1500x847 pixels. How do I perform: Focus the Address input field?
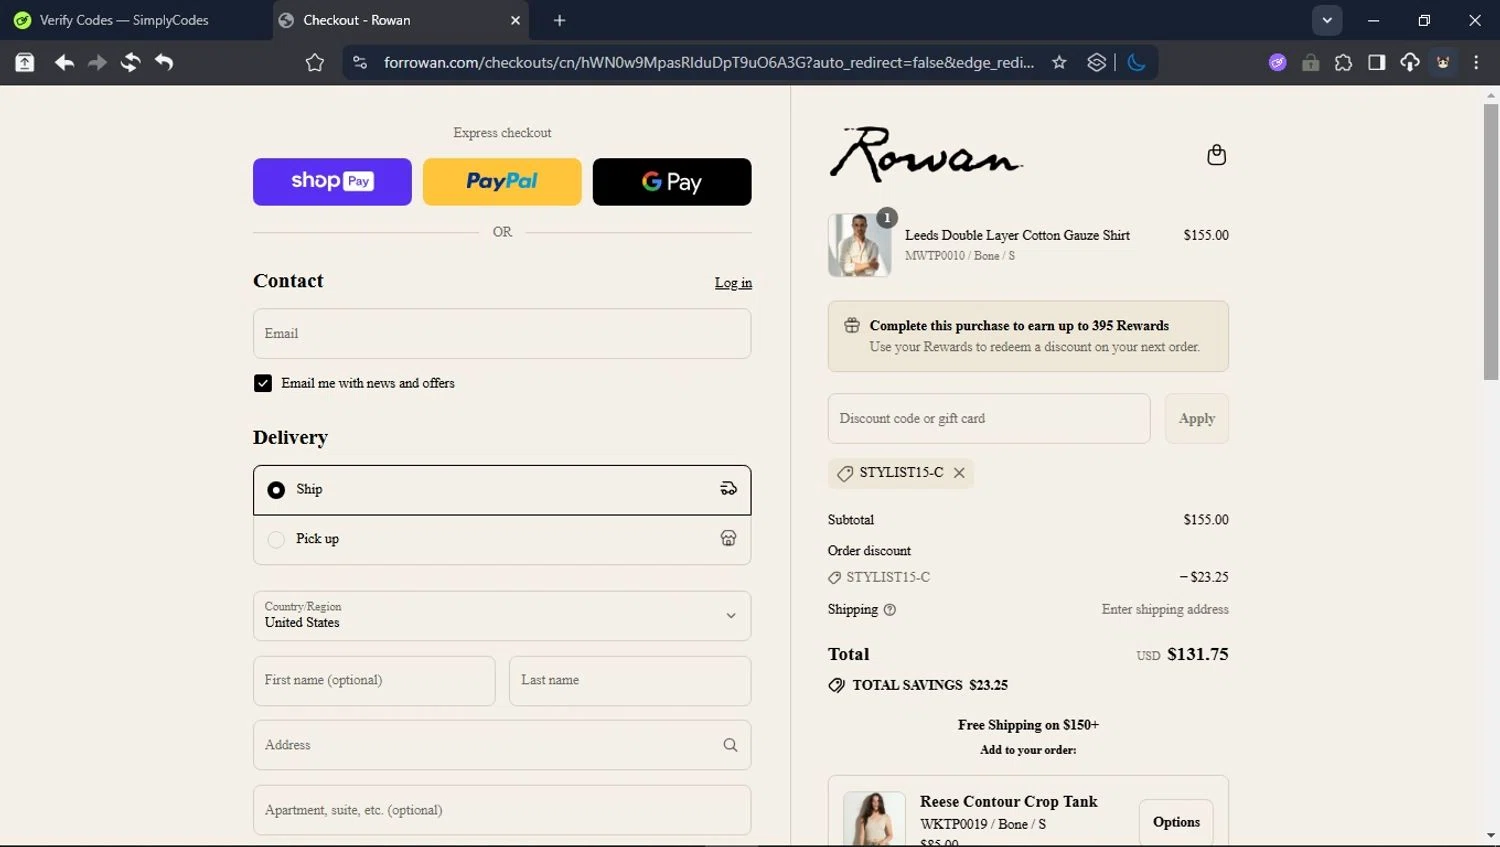pos(502,745)
